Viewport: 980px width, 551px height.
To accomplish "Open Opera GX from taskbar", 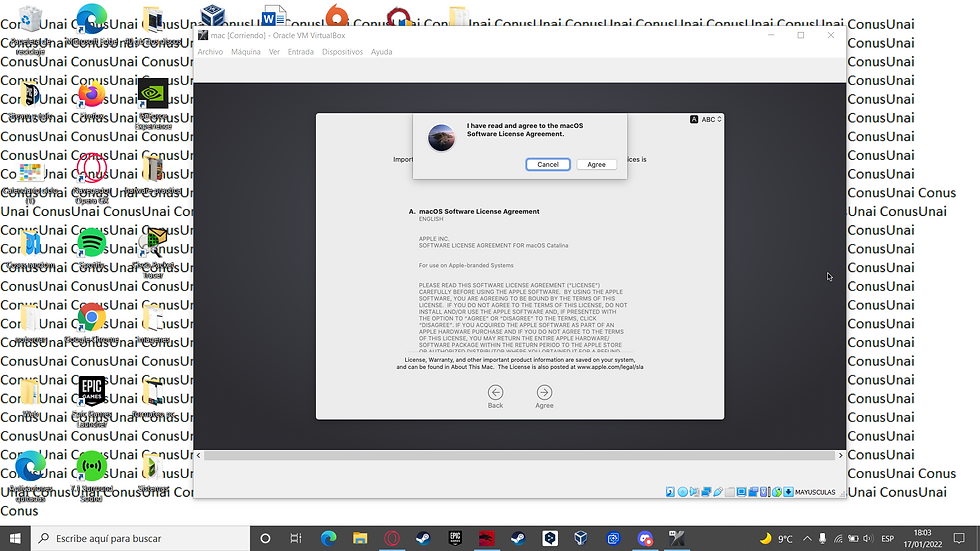I will (392, 538).
